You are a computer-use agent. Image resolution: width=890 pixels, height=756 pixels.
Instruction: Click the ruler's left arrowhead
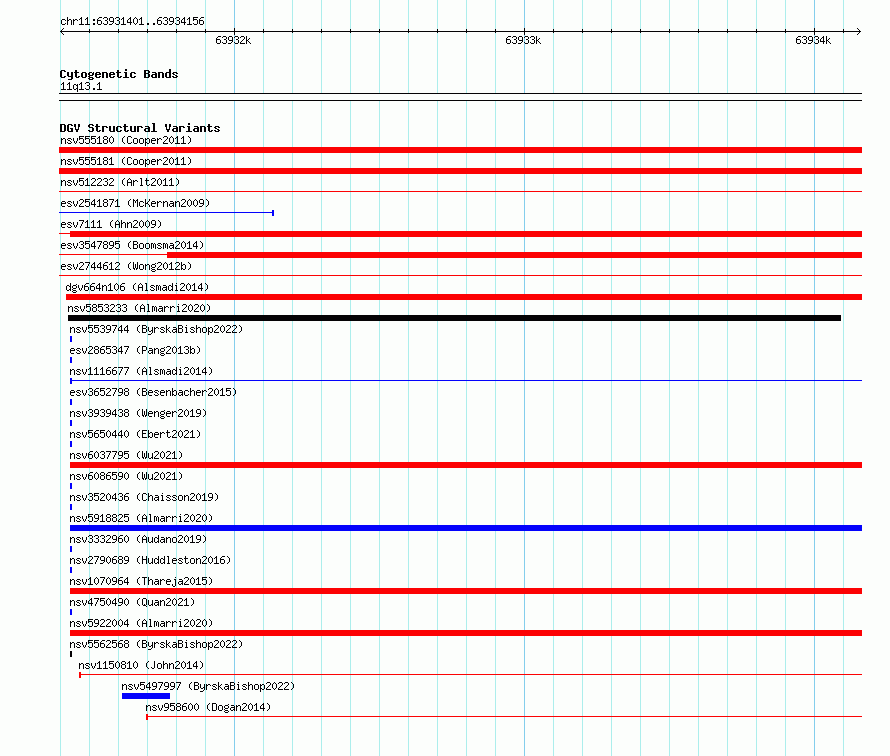point(62,32)
